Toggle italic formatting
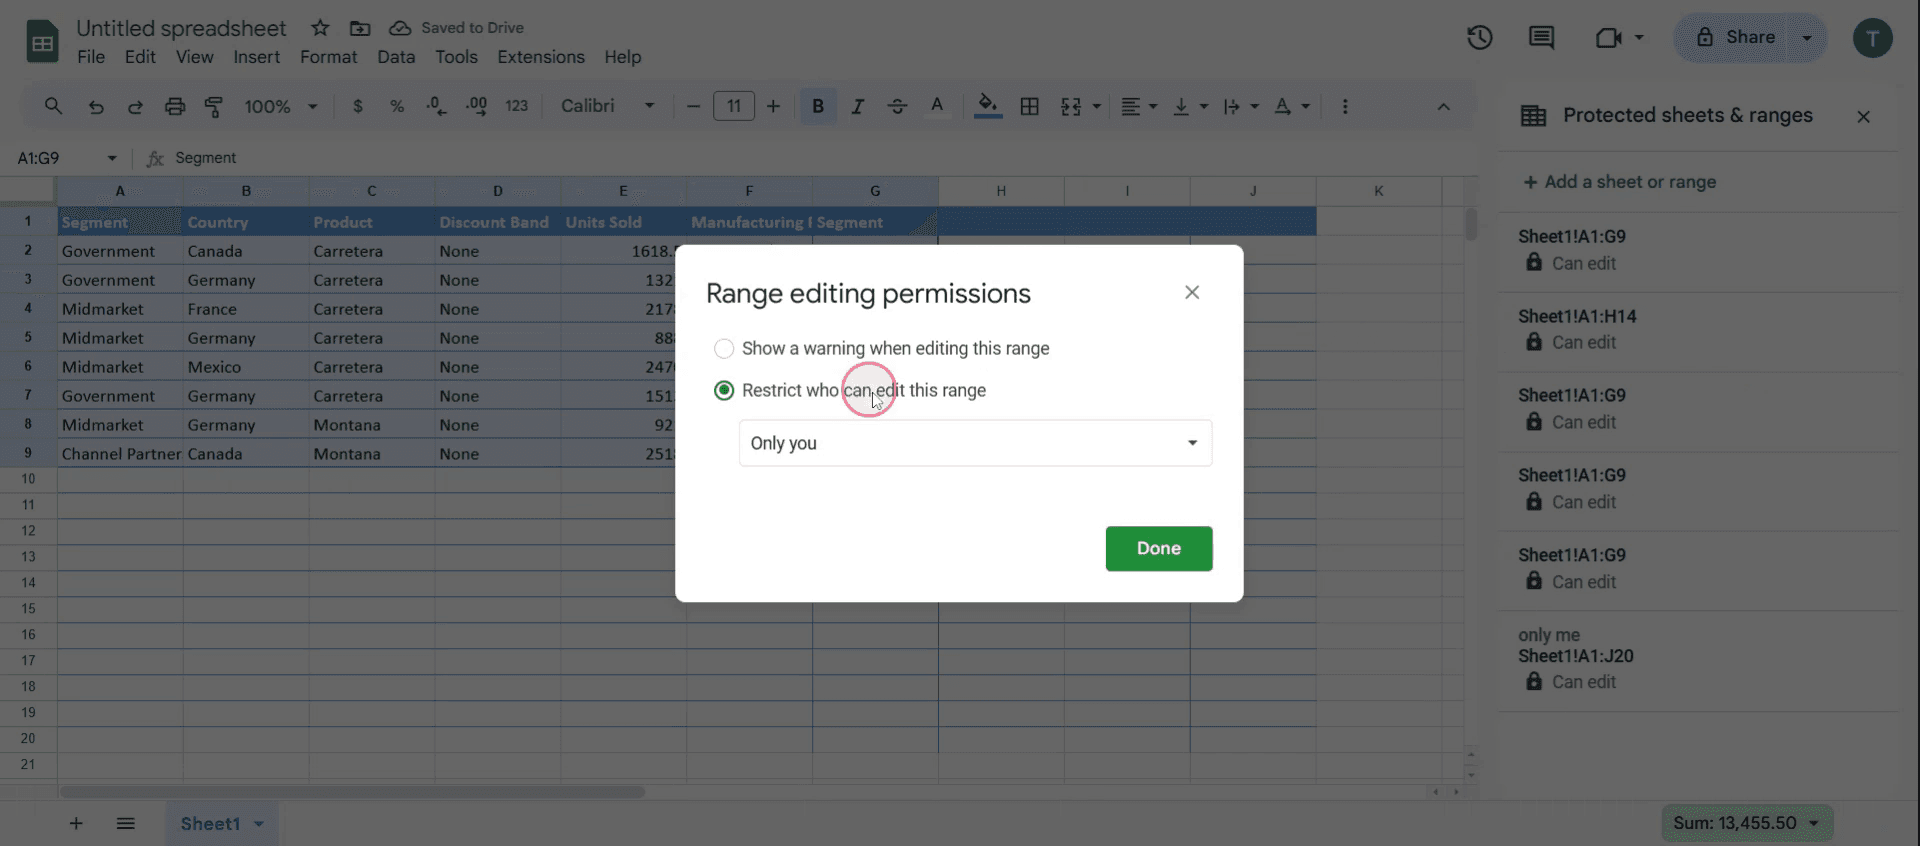This screenshot has width=1920, height=846. [857, 106]
